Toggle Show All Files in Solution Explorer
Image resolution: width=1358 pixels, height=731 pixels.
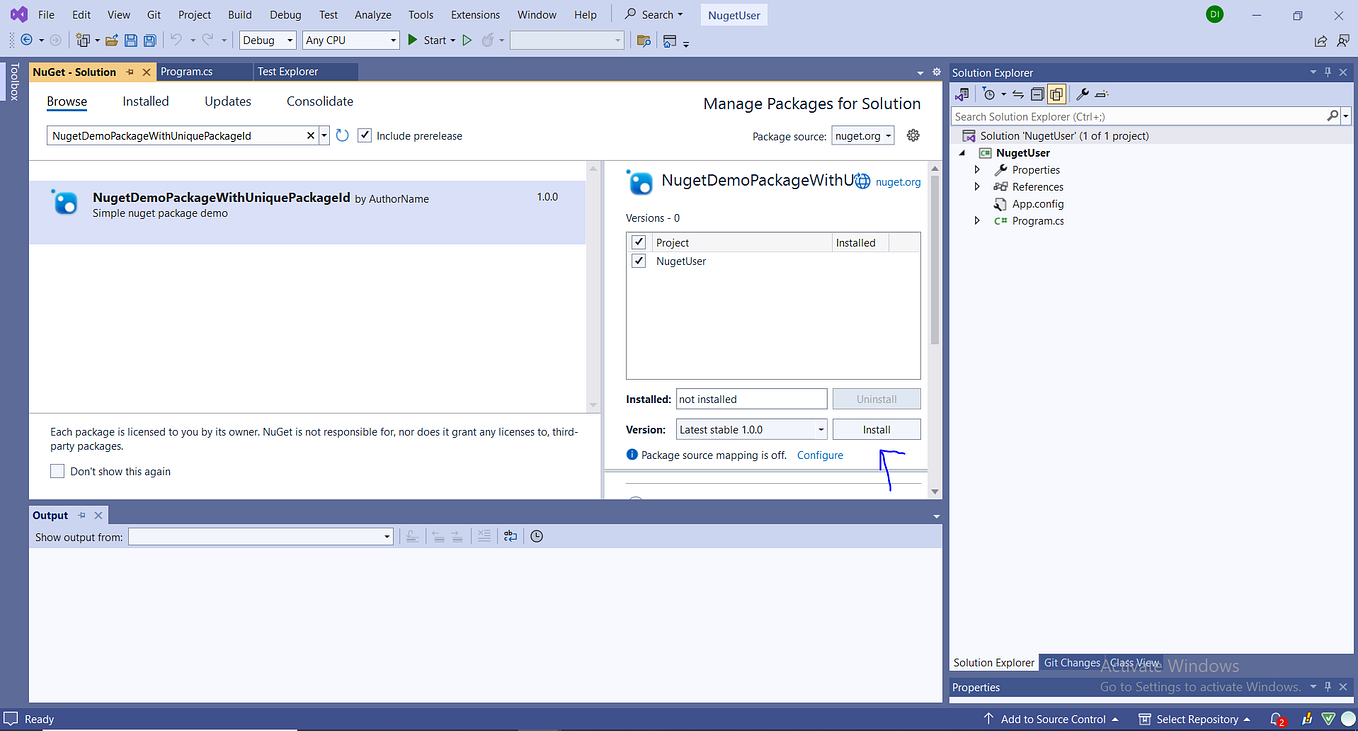[x=1056, y=93]
